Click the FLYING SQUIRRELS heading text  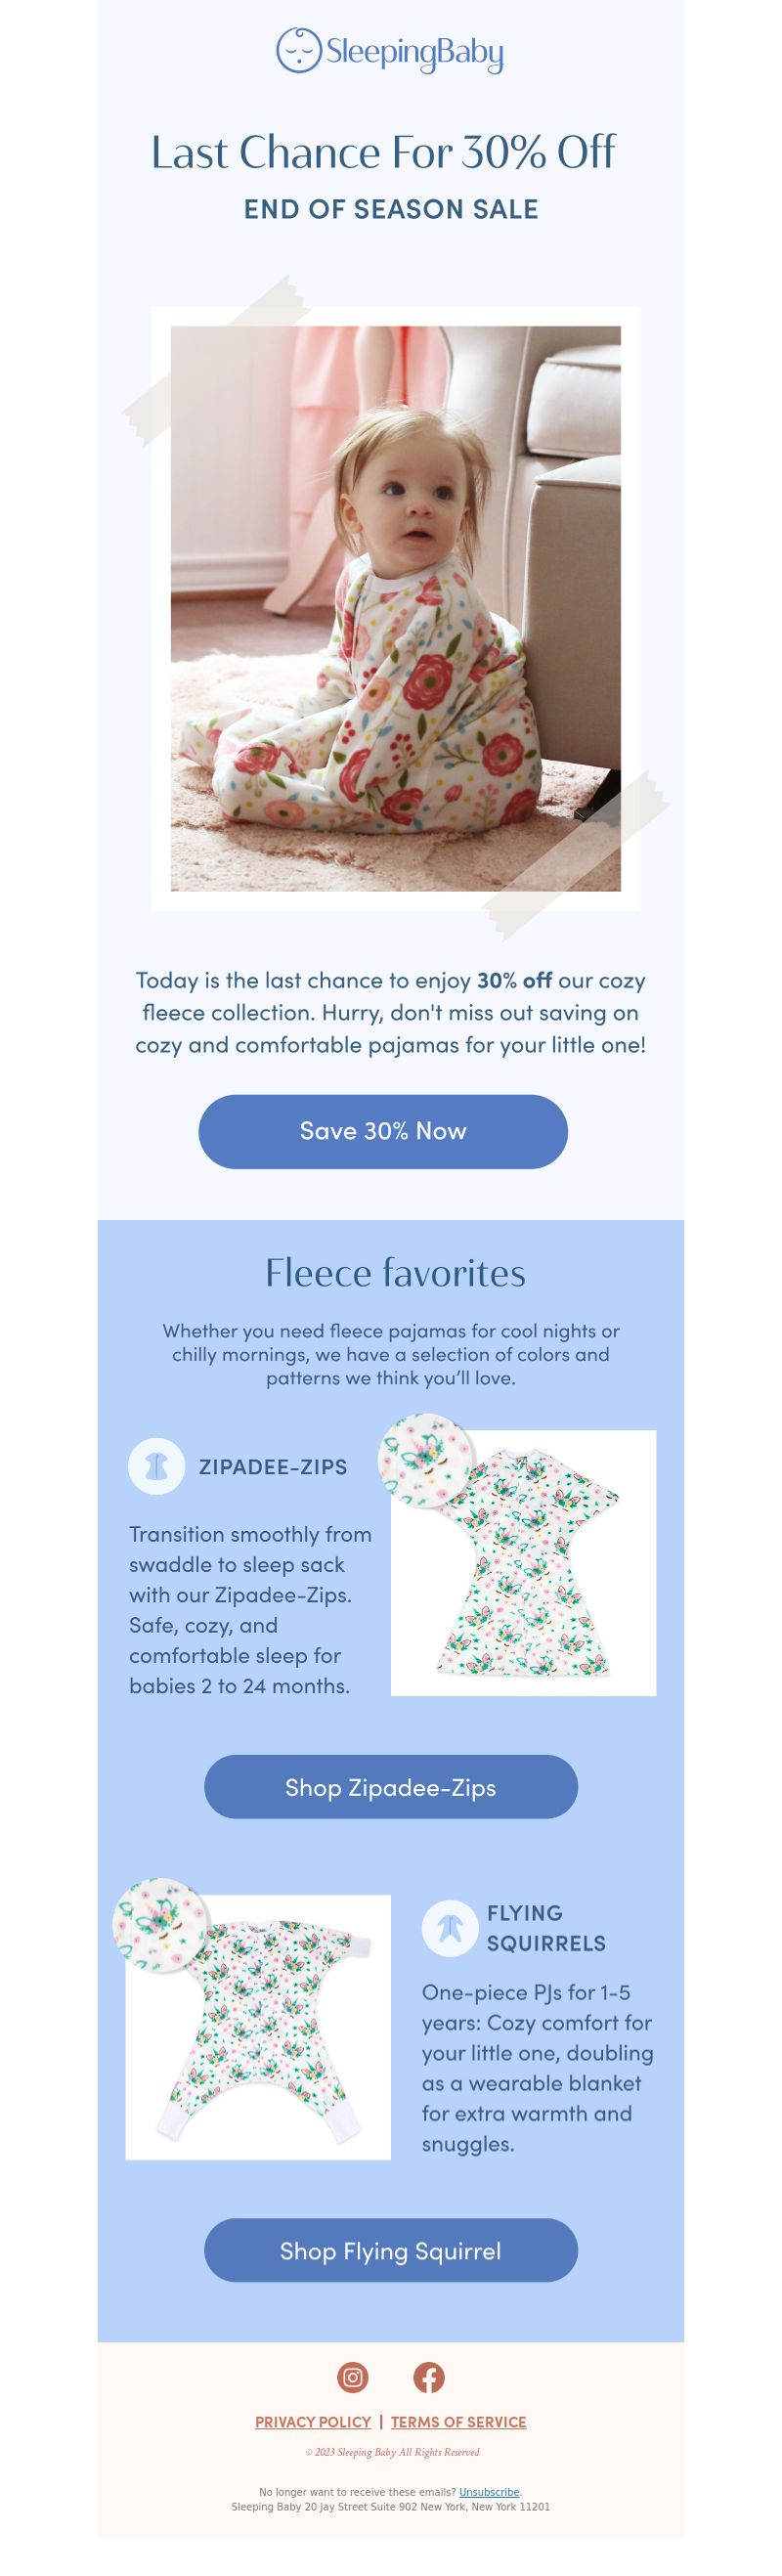point(546,1927)
